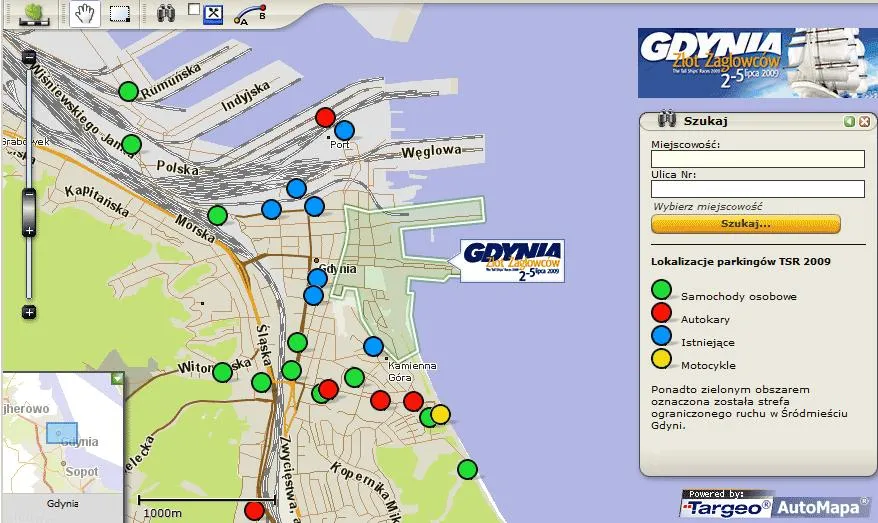This screenshot has height=523, width=878.
Task: Click the zoom slider handle
Action: [29, 209]
